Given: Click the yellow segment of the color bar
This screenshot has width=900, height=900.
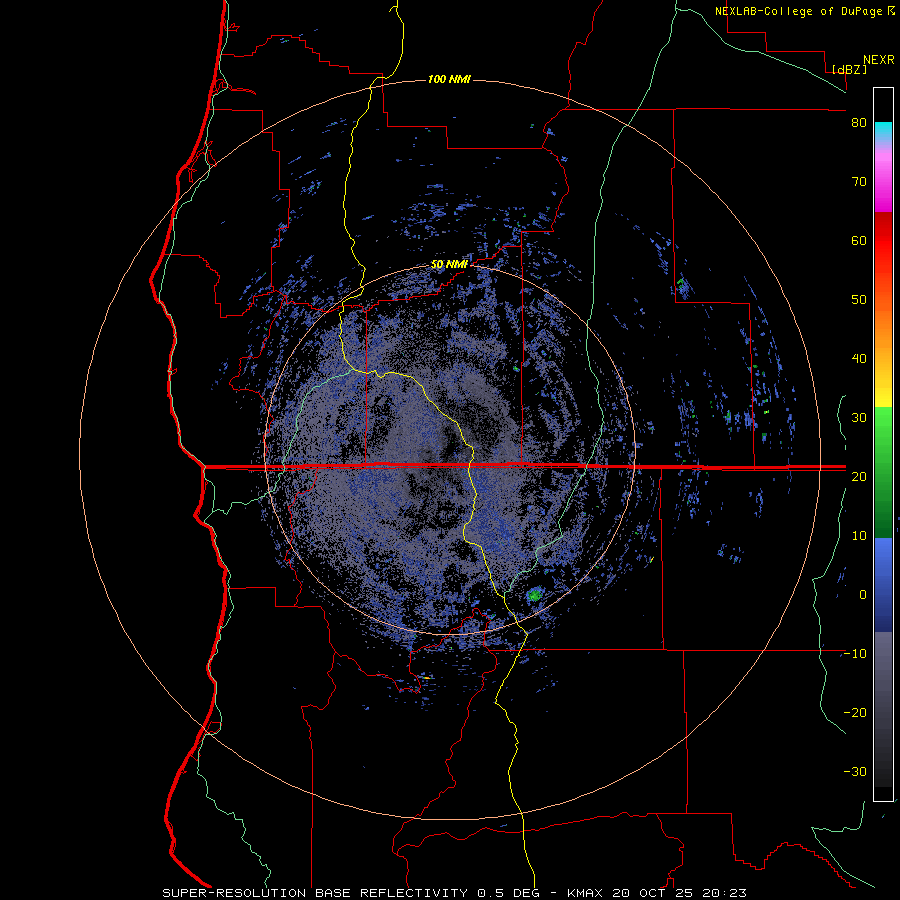Looking at the screenshot, I should (883, 390).
